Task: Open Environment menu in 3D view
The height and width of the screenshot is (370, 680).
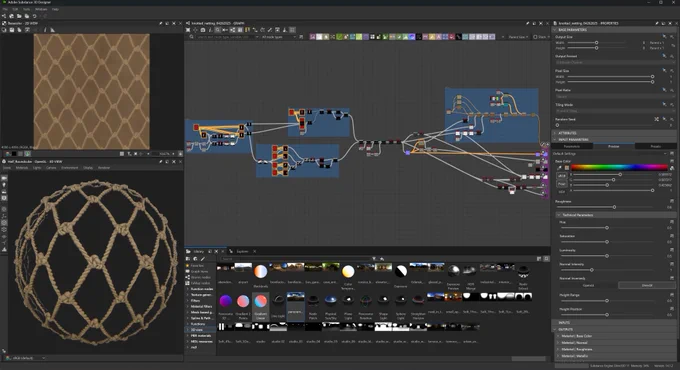Action: [69, 168]
